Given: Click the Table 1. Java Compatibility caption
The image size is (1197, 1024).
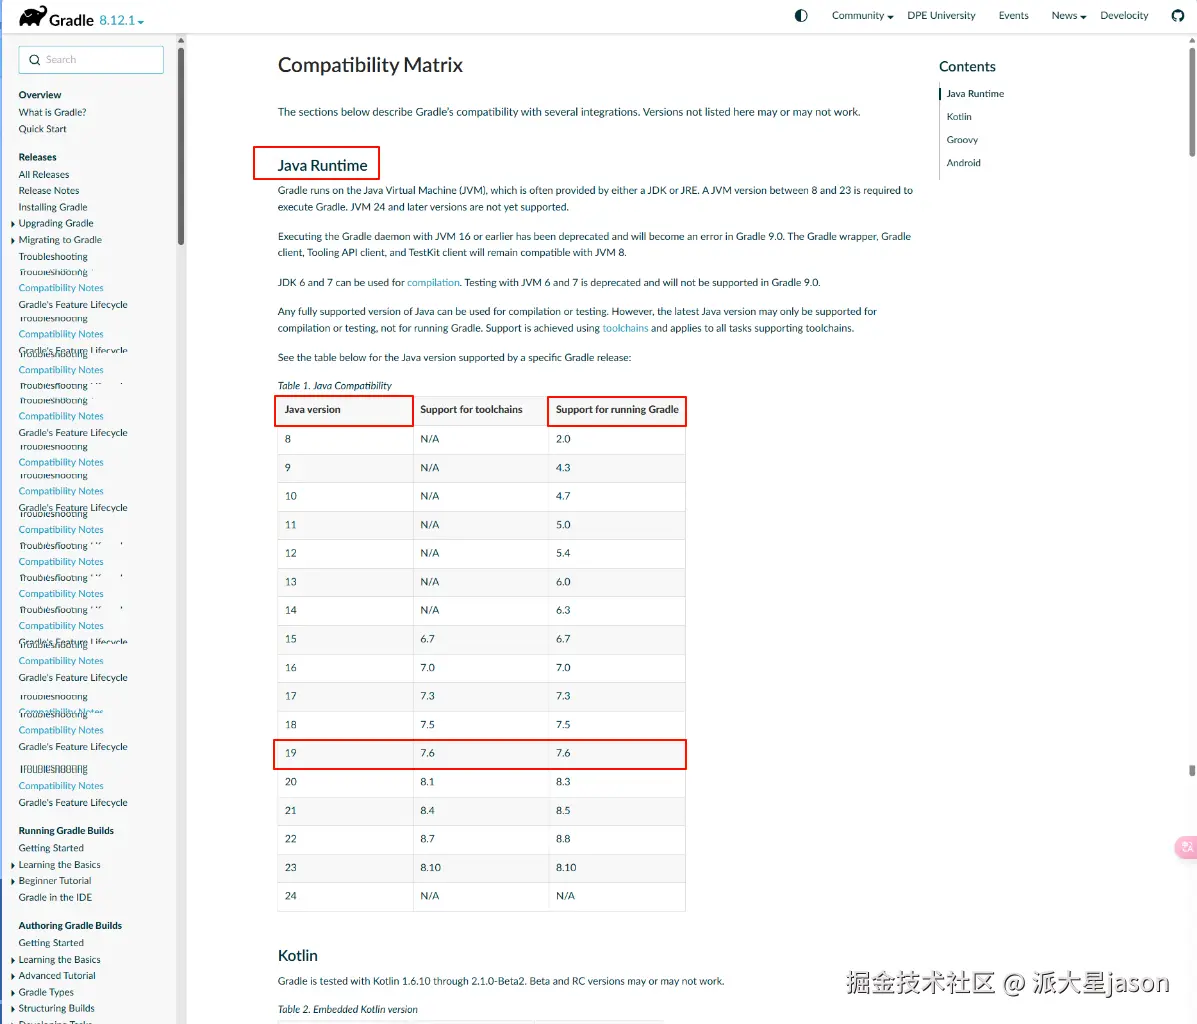Looking at the screenshot, I should click(x=334, y=386).
